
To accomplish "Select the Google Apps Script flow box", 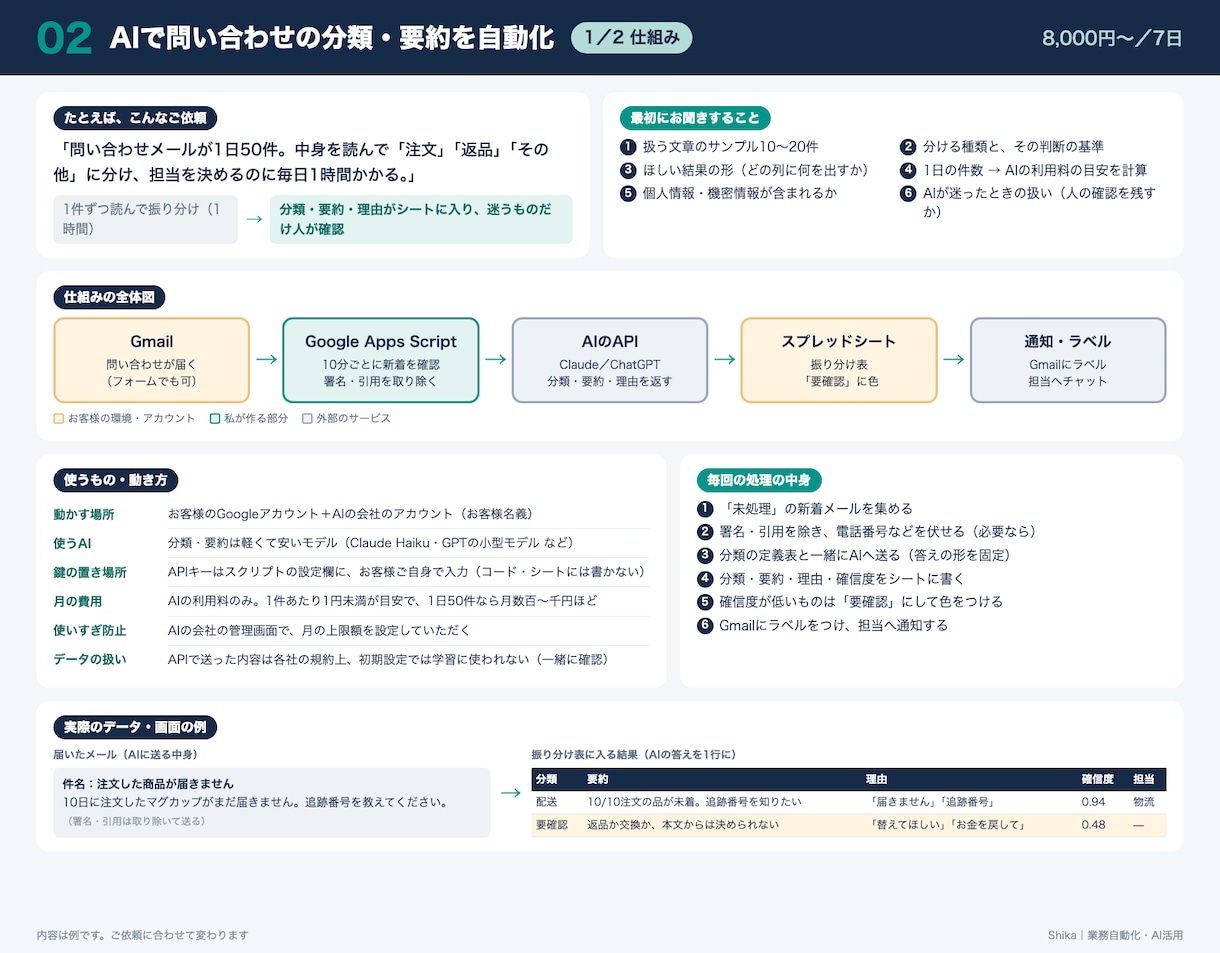I will click(381, 360).
